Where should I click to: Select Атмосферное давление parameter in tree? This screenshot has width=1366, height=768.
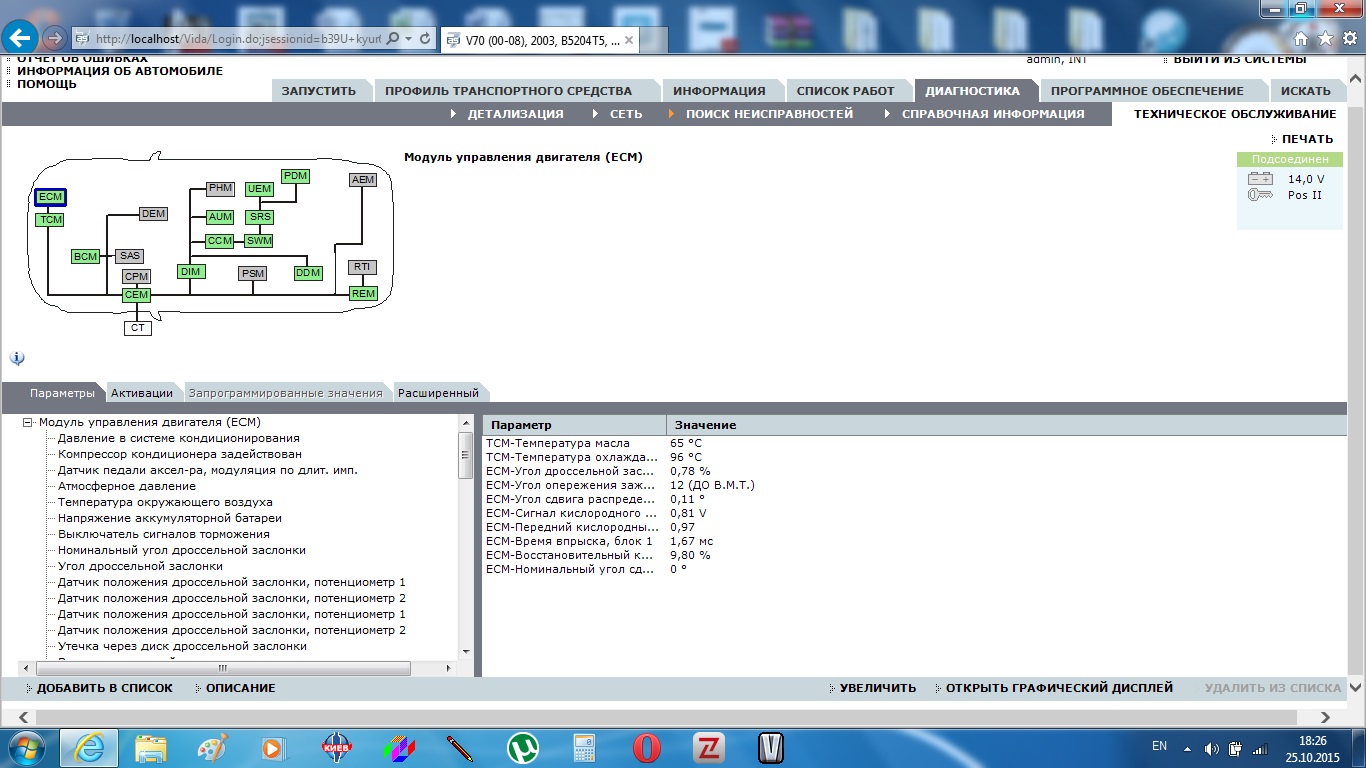click(126, 486)
